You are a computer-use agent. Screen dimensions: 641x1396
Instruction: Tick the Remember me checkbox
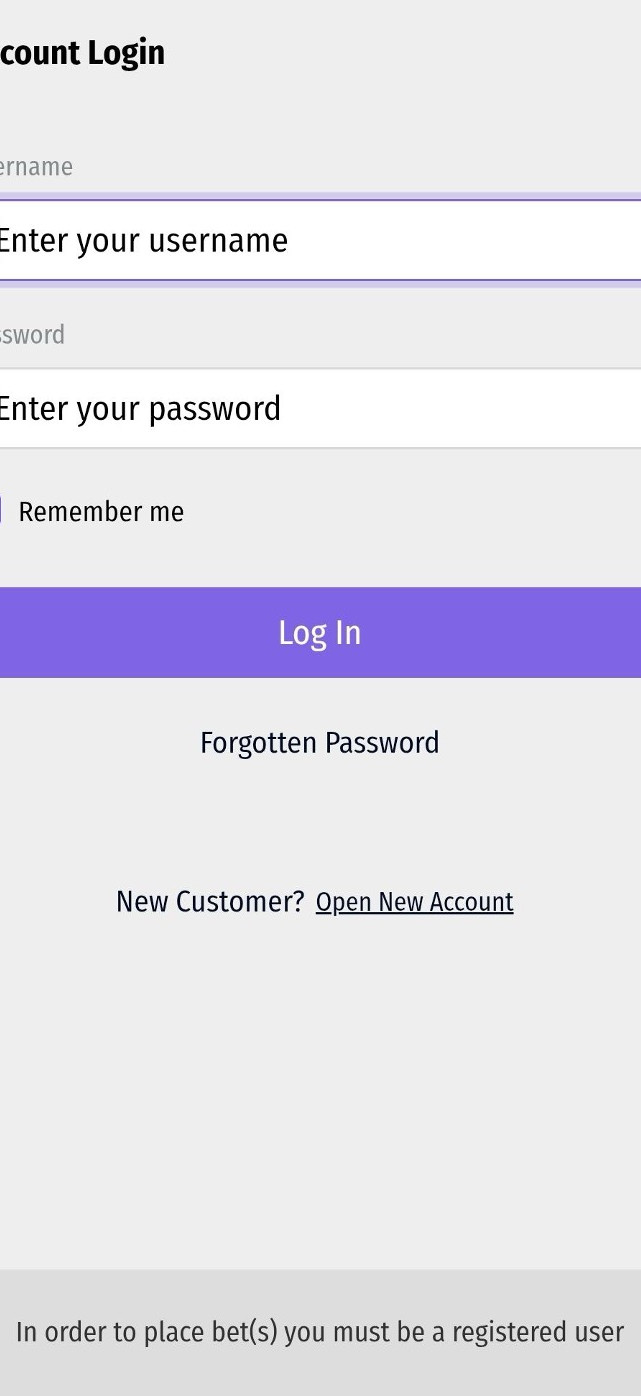point(1,511)
